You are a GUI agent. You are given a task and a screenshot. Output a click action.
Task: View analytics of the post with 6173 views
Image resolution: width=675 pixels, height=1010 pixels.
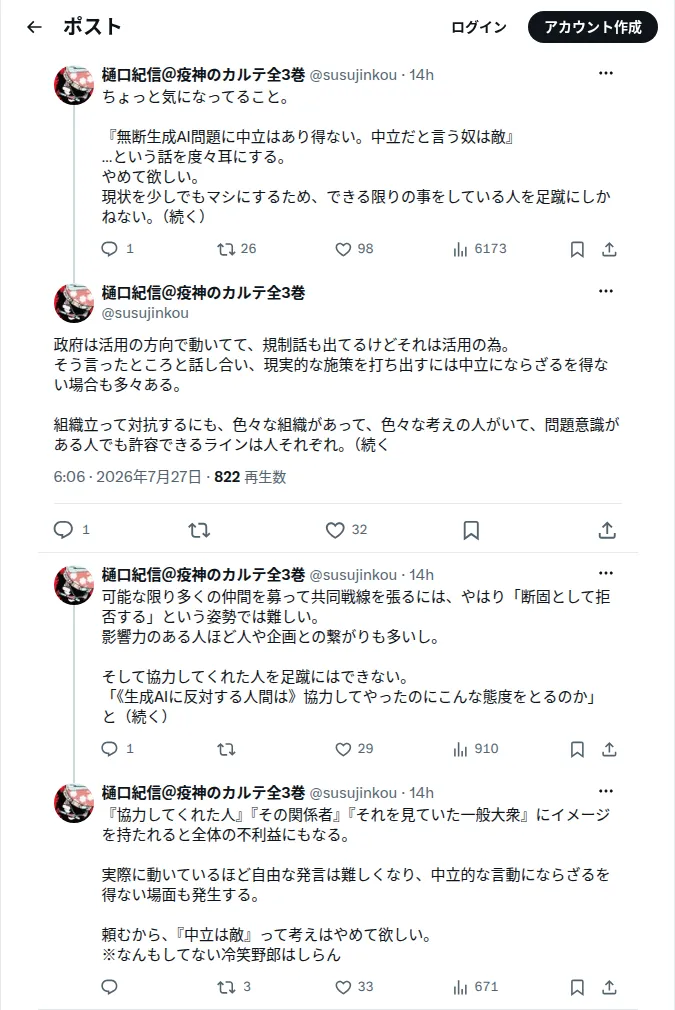click(x=480, y=249)
